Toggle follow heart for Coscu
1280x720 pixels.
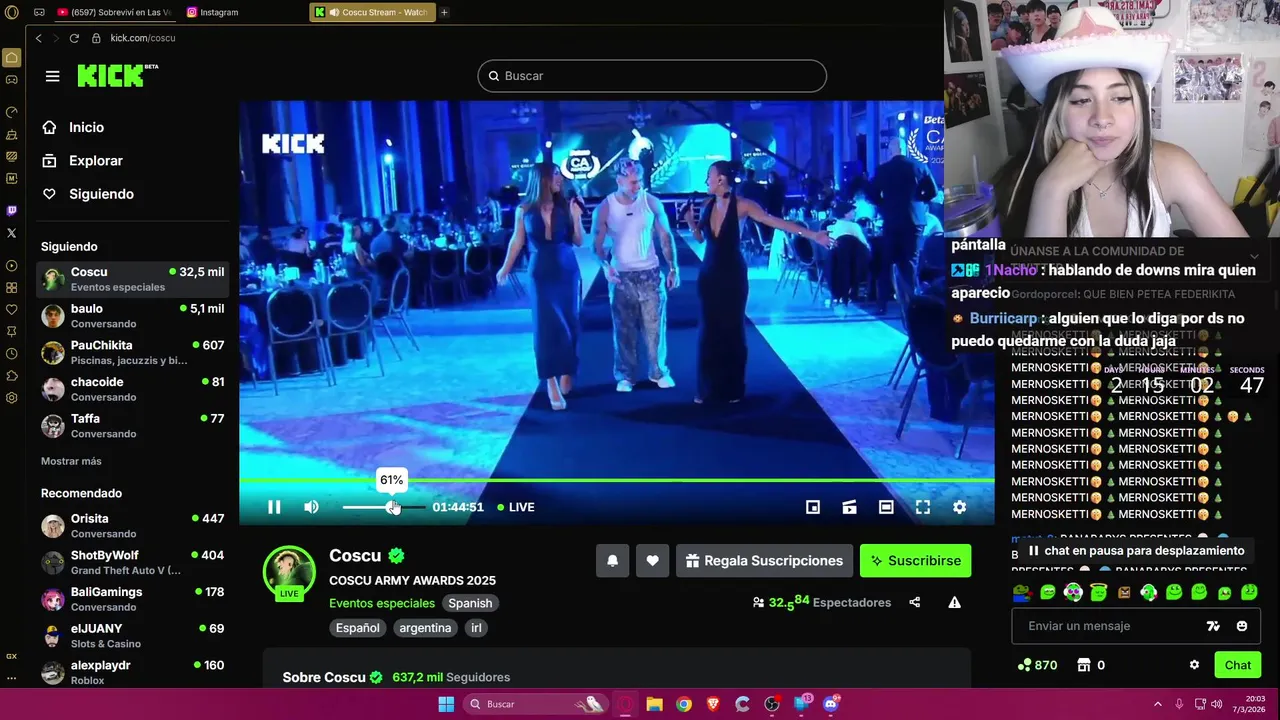[652, 561]
